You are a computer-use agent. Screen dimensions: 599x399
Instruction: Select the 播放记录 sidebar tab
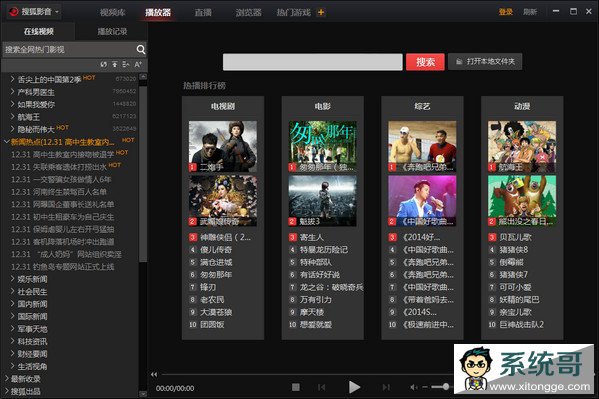112,31
